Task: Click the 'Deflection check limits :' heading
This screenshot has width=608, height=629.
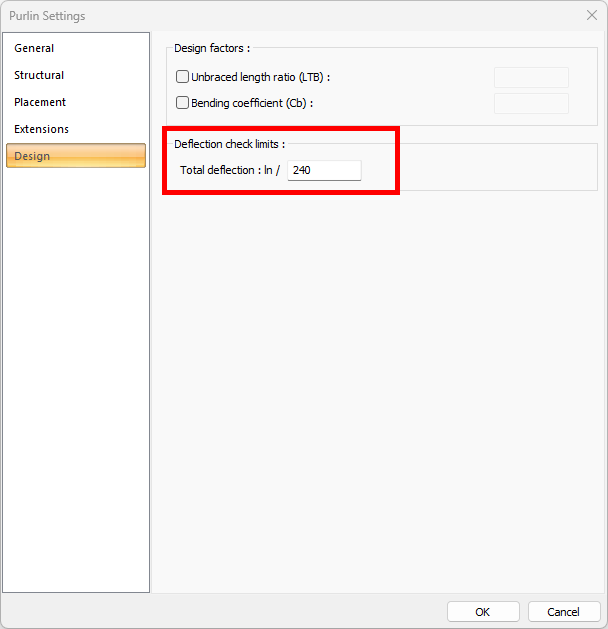Action: point(229,144)
